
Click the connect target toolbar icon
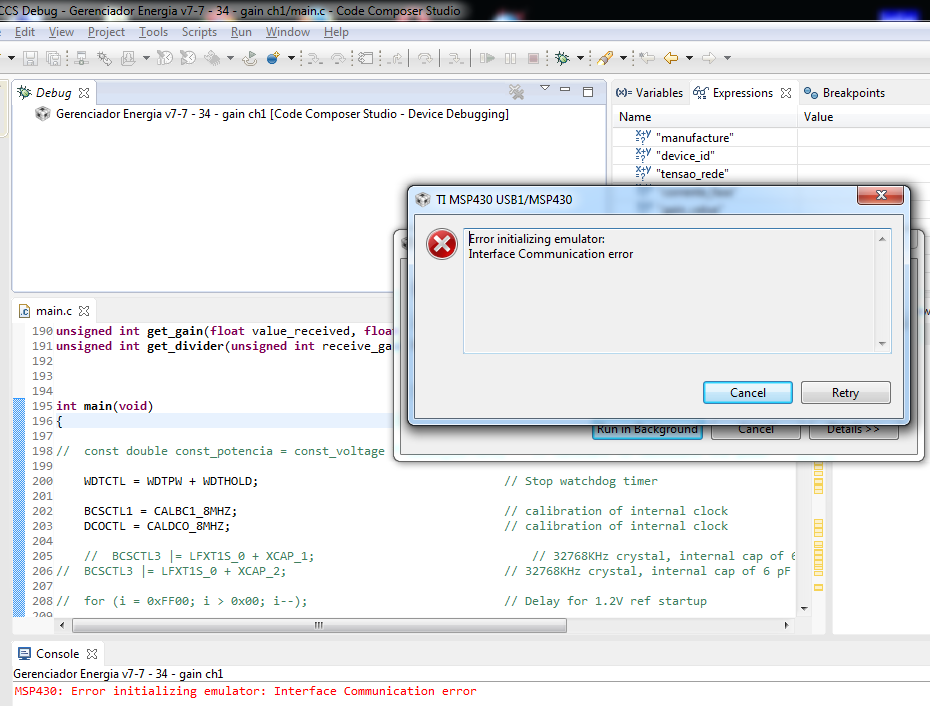pos(81,58)
